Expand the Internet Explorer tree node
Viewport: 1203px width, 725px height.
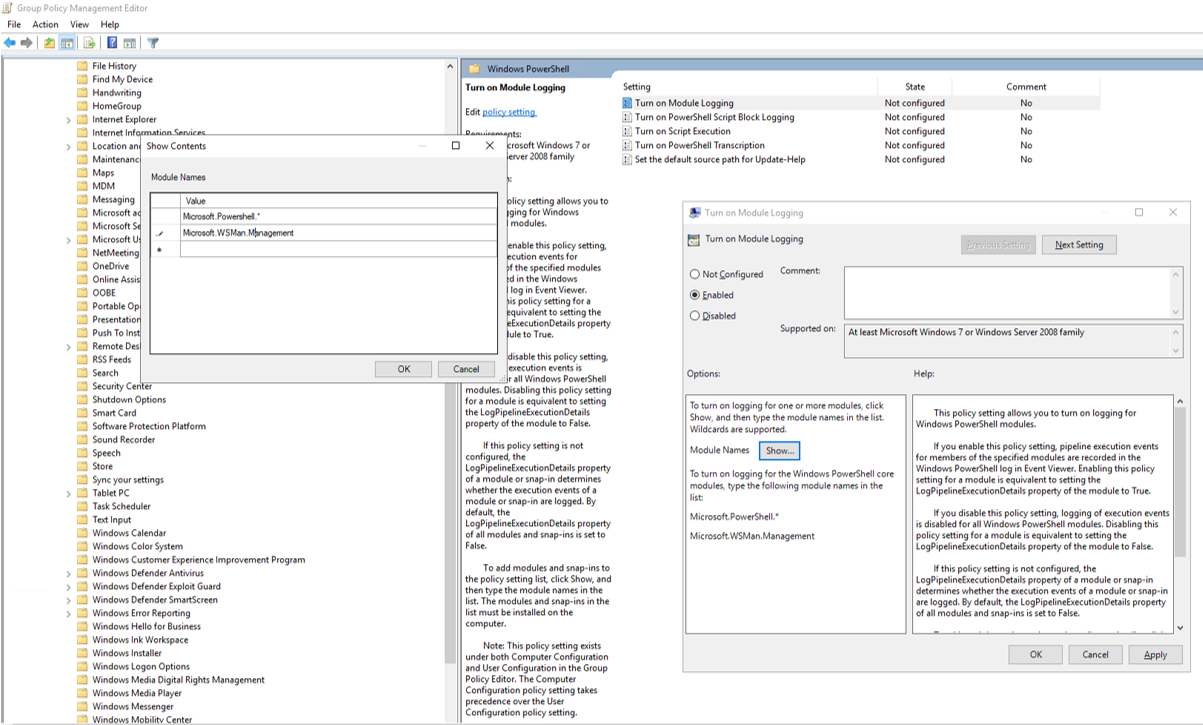(69, 119)
